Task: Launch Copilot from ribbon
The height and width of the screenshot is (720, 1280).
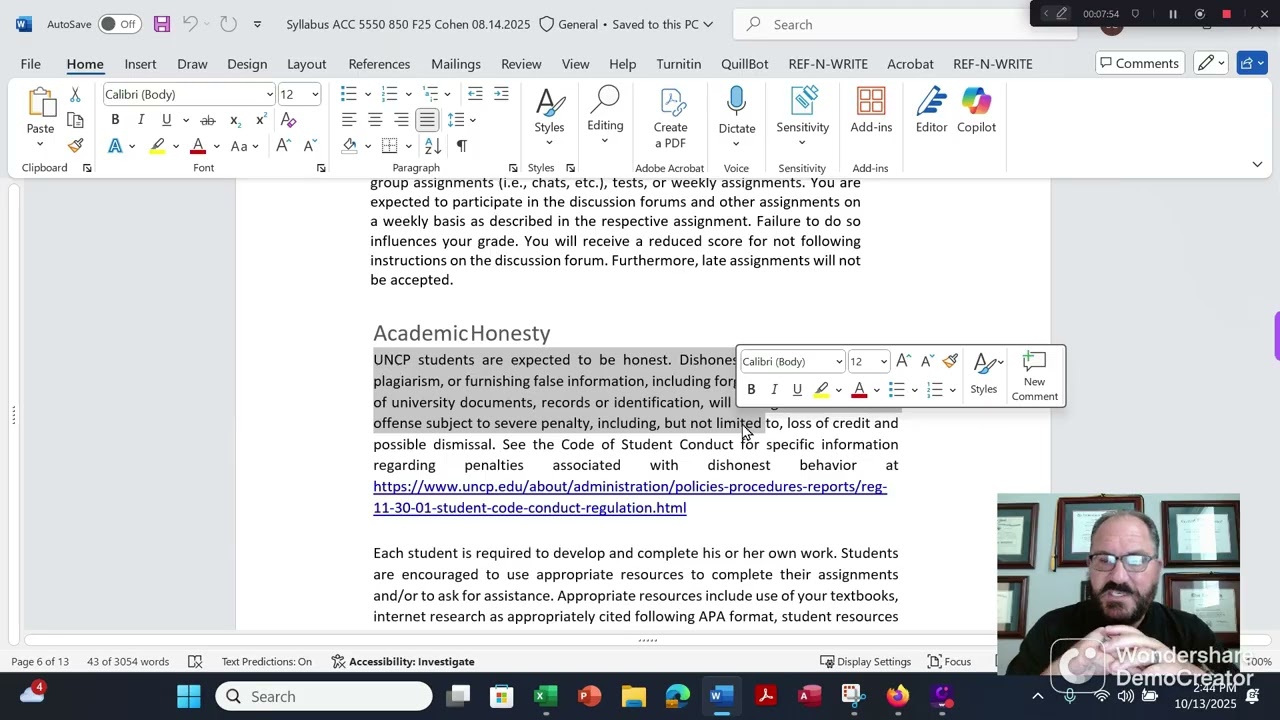Action: click(977, 111)
